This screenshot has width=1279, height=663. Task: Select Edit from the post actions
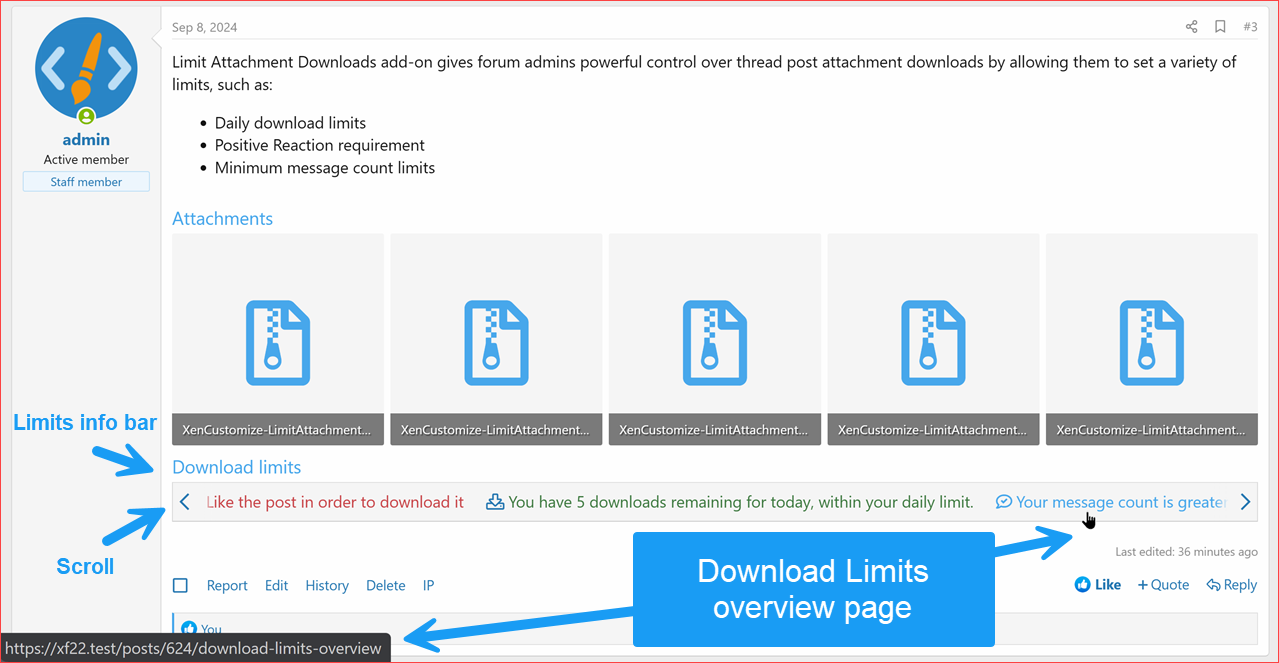point(276,585)
